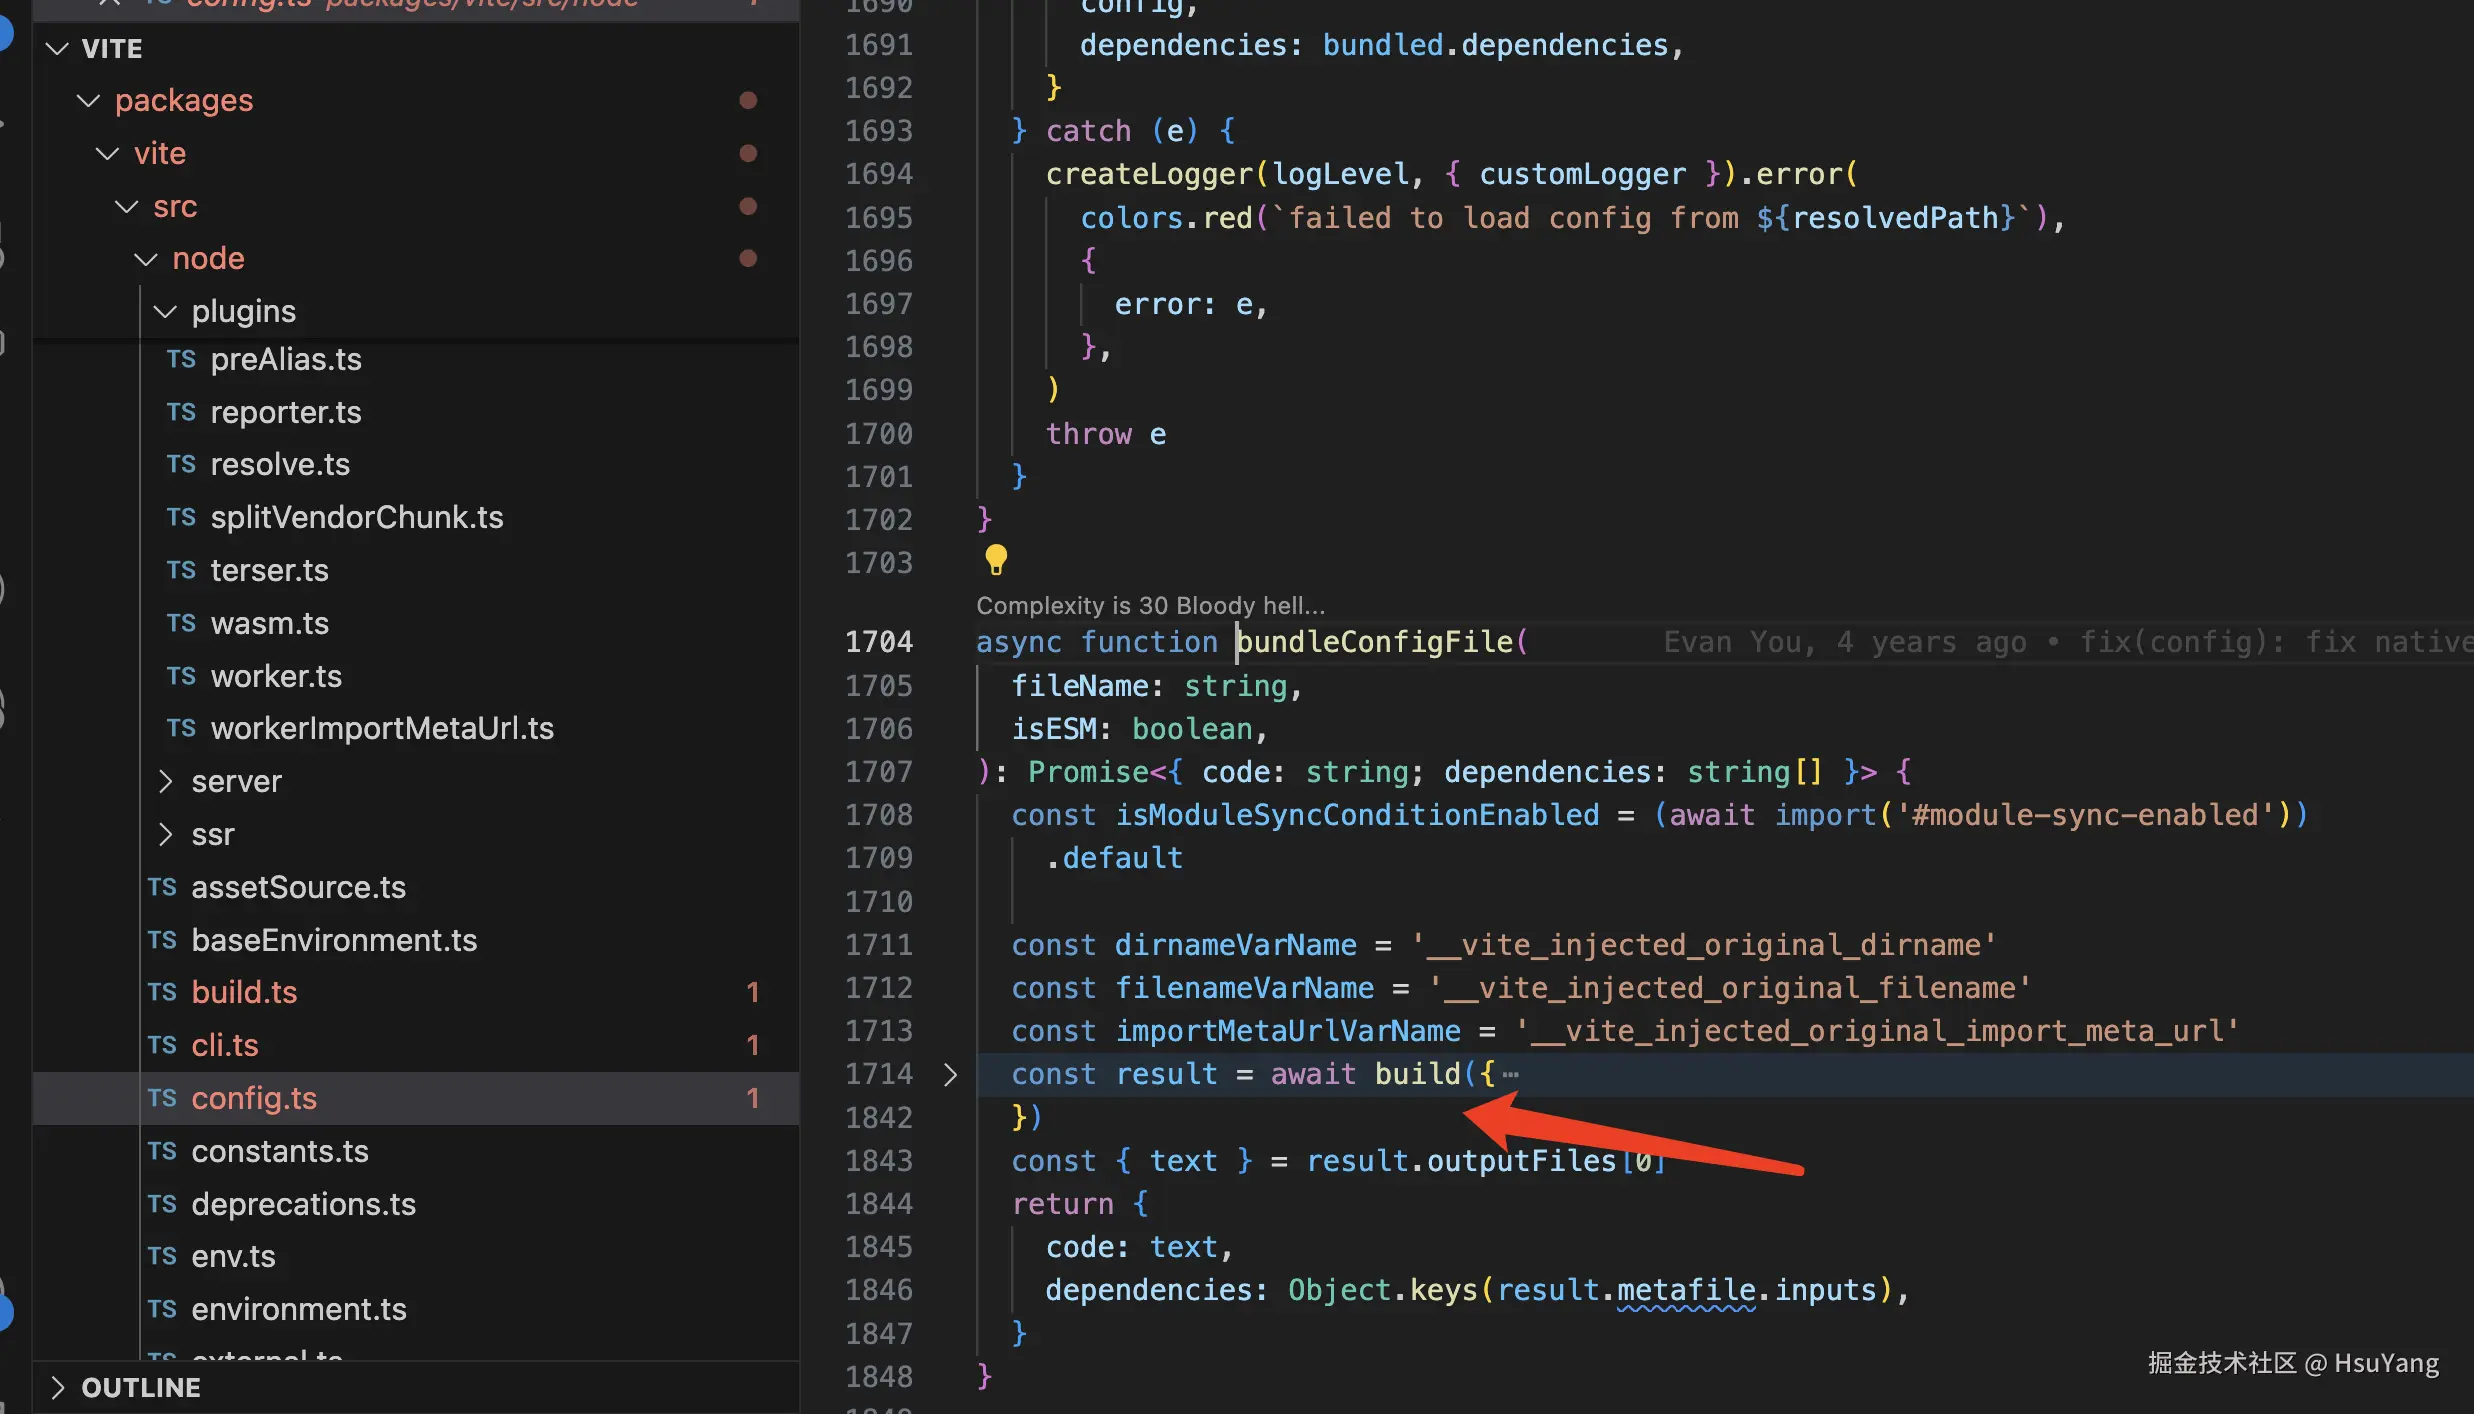The width and height of the screenshot is (2474, 1414).
Task: Click modified dot next to packages folder
Action: point(747,100)
